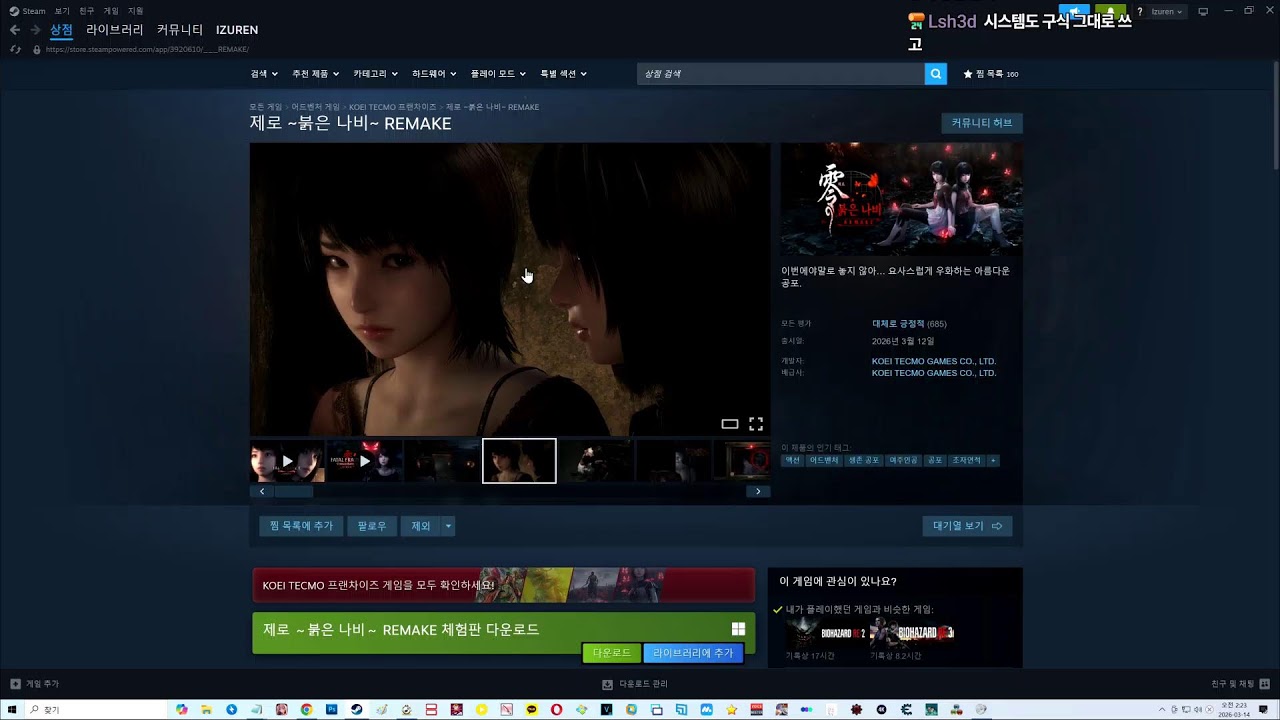Open the wishlist star link
Screen dimensions: 1280x720
click(x=990, y=74)
